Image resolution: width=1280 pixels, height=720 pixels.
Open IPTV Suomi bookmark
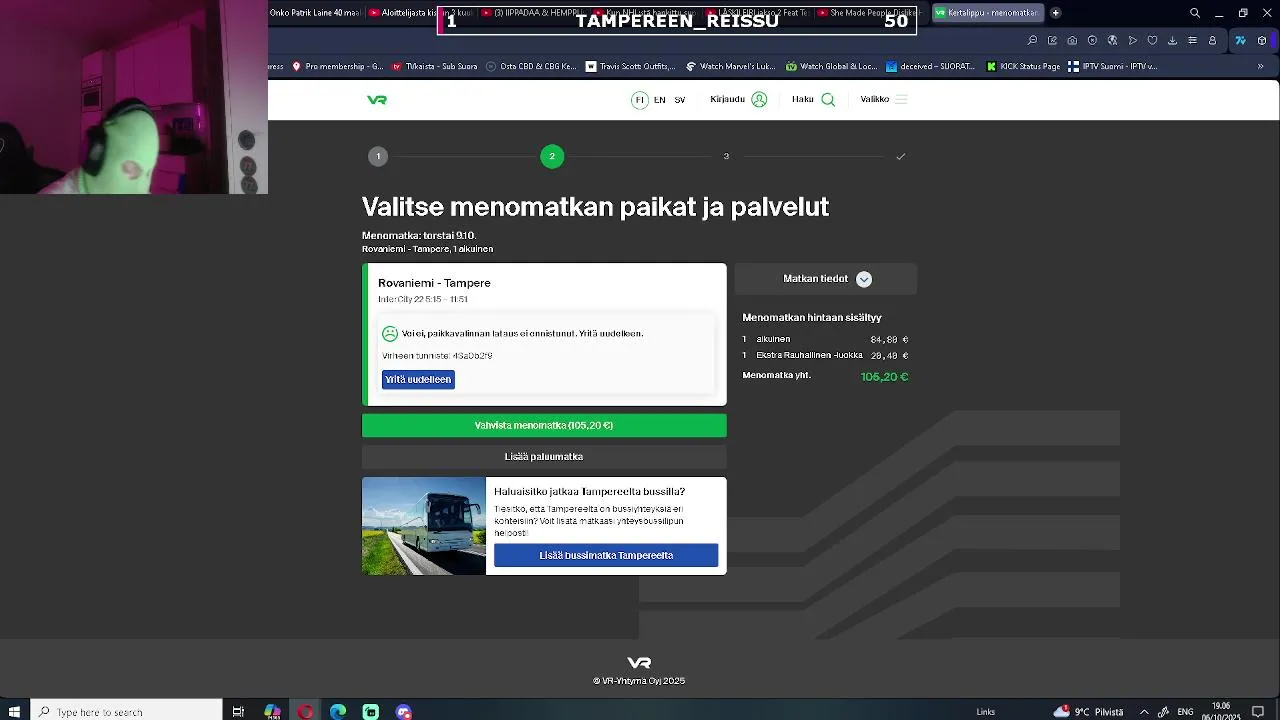pyautogui.click(x=1112, y=67)
